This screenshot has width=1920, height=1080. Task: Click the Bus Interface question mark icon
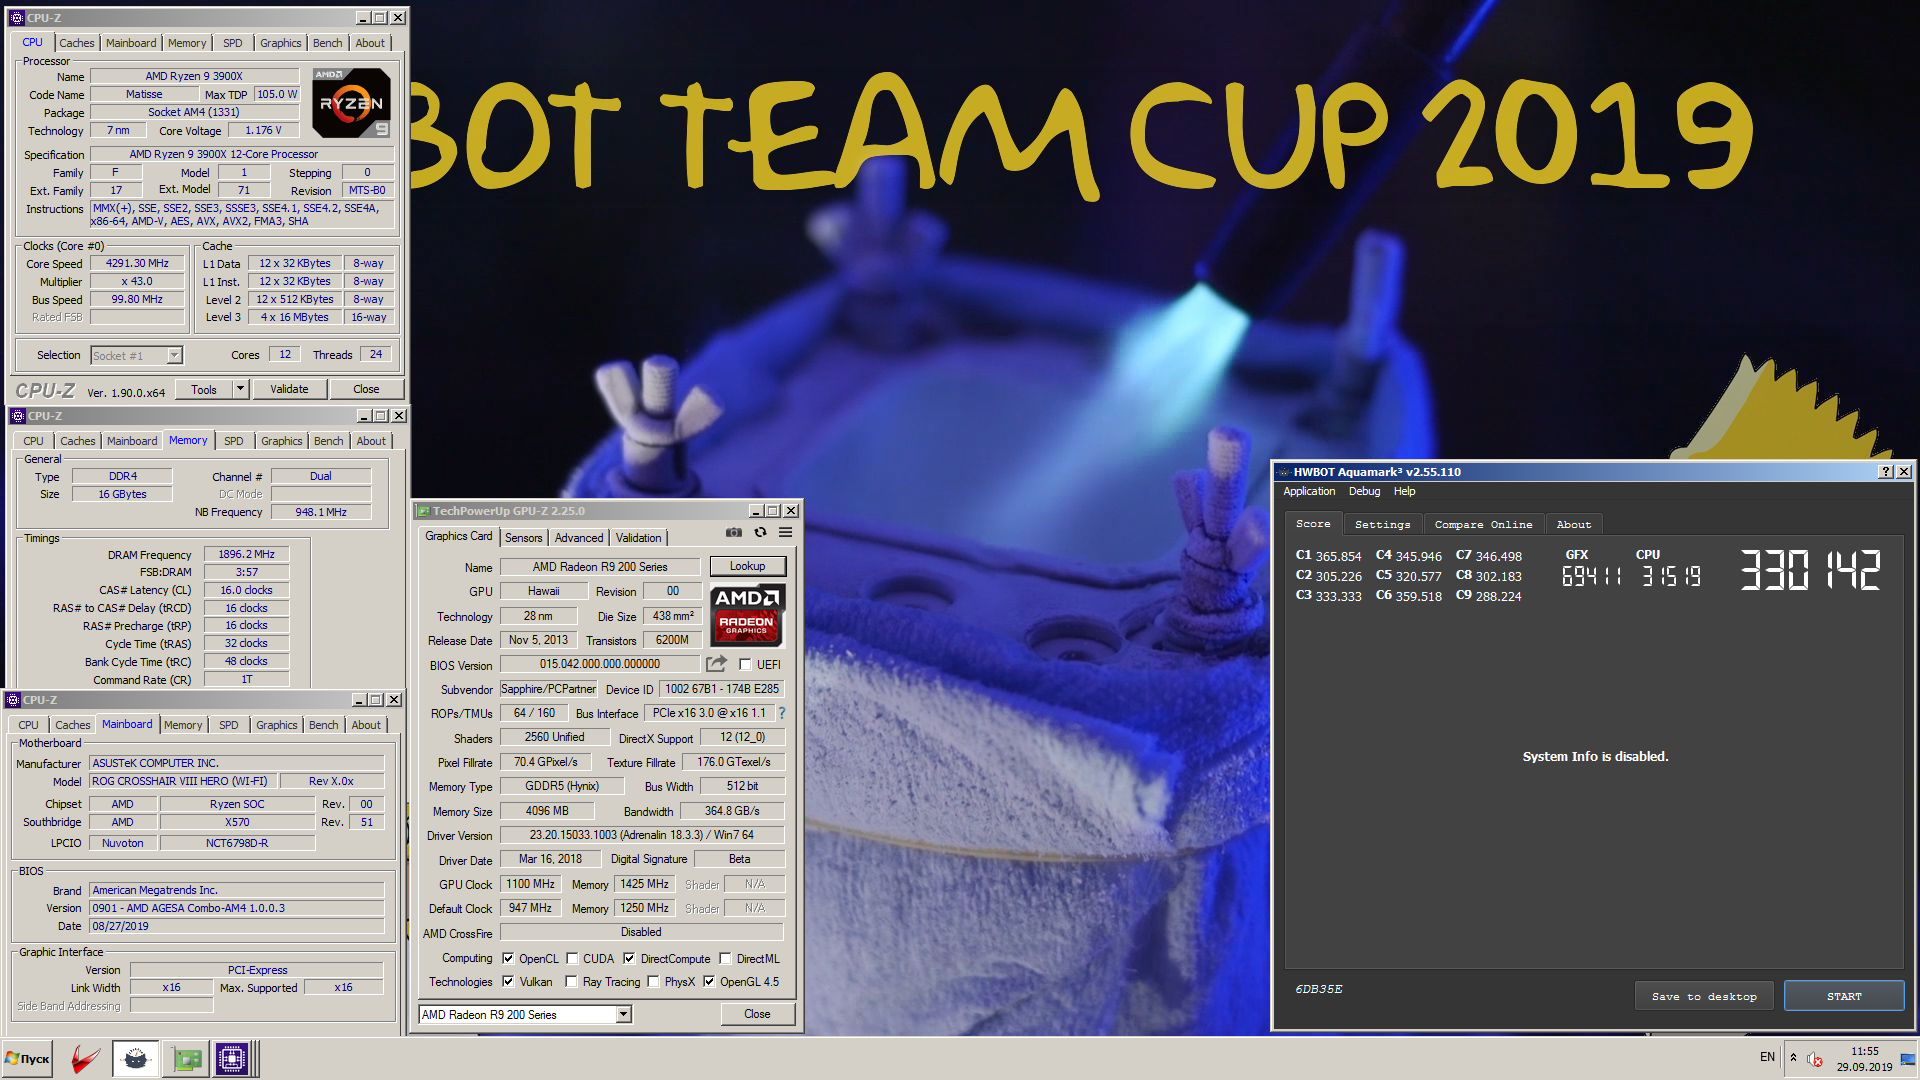782,713
